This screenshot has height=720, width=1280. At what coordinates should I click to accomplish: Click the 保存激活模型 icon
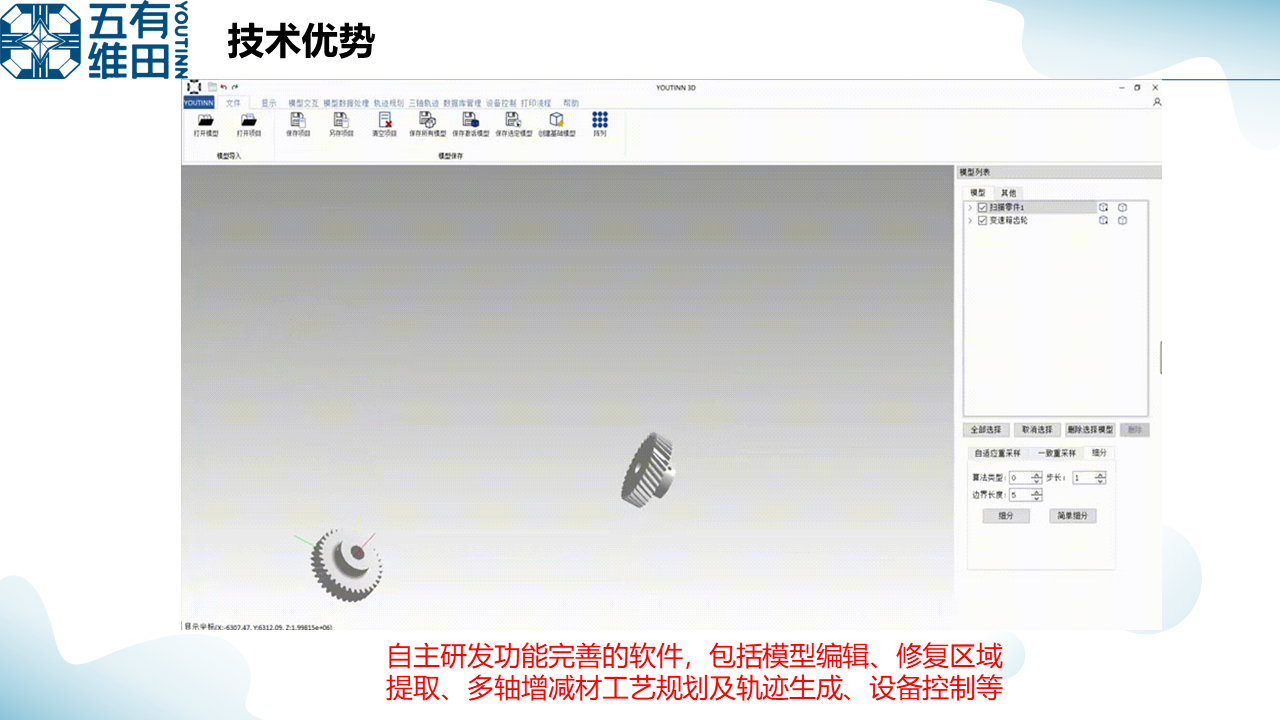[470, 119]
